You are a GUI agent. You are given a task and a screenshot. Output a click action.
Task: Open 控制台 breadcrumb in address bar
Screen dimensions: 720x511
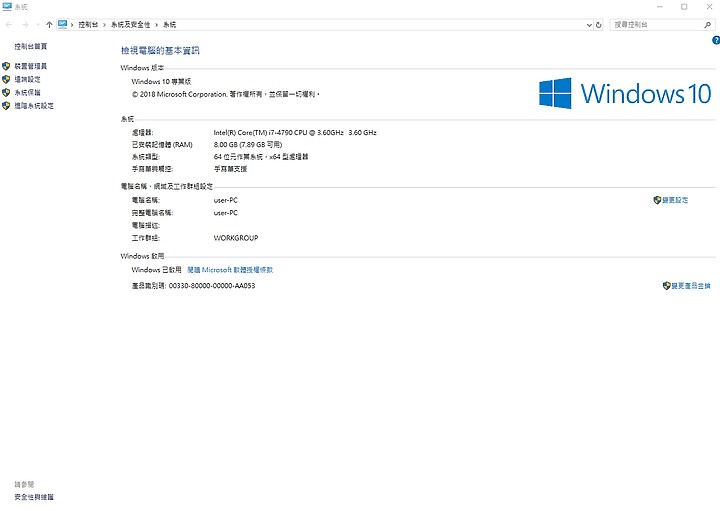[88, 25]
